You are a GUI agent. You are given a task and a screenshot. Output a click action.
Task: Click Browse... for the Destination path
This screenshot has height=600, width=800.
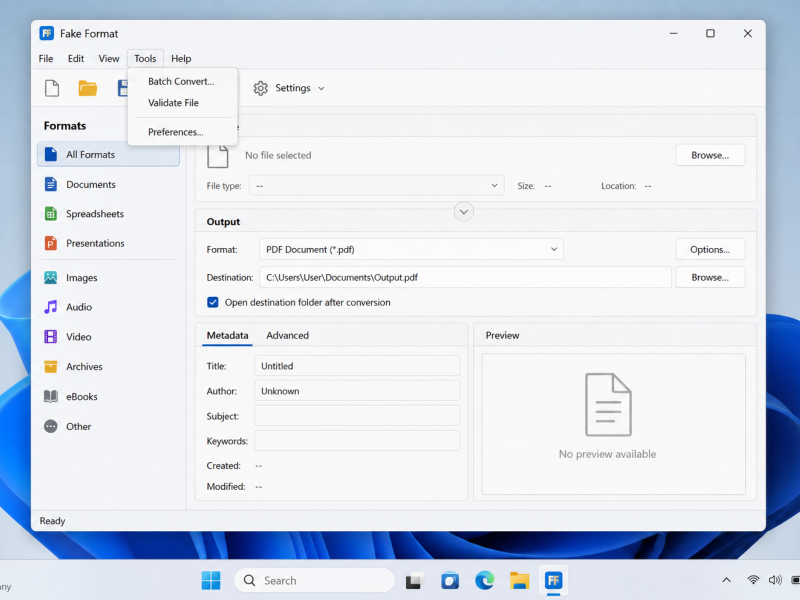click(710, 278)
